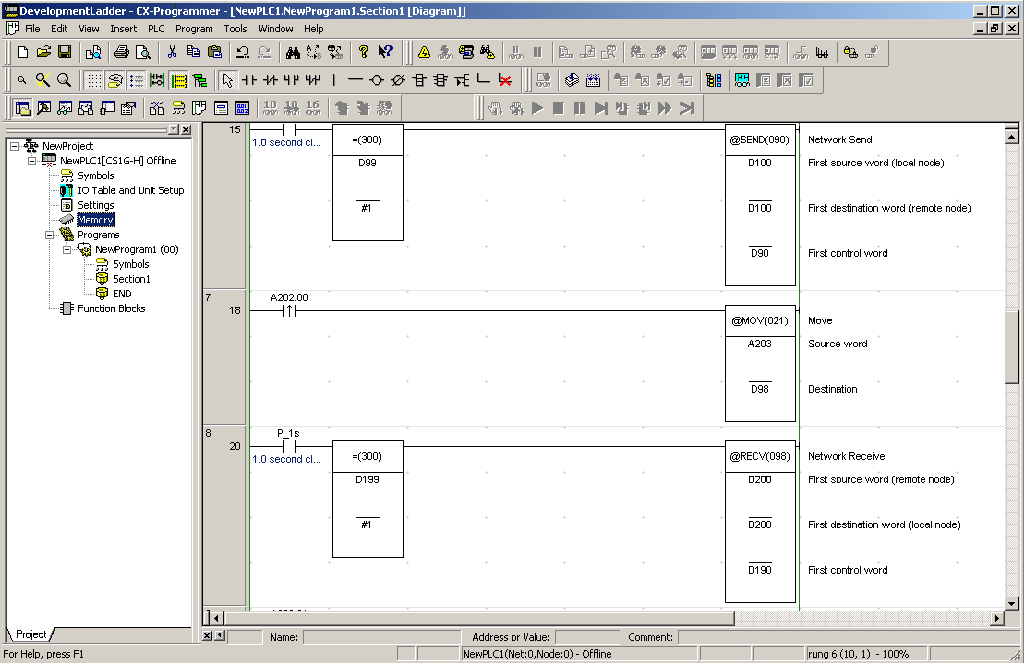Image resolution: width=1024 pixels, height=663 pixels.
Task: Toggle the Project Workspace view button
Action: click(22, 108)
